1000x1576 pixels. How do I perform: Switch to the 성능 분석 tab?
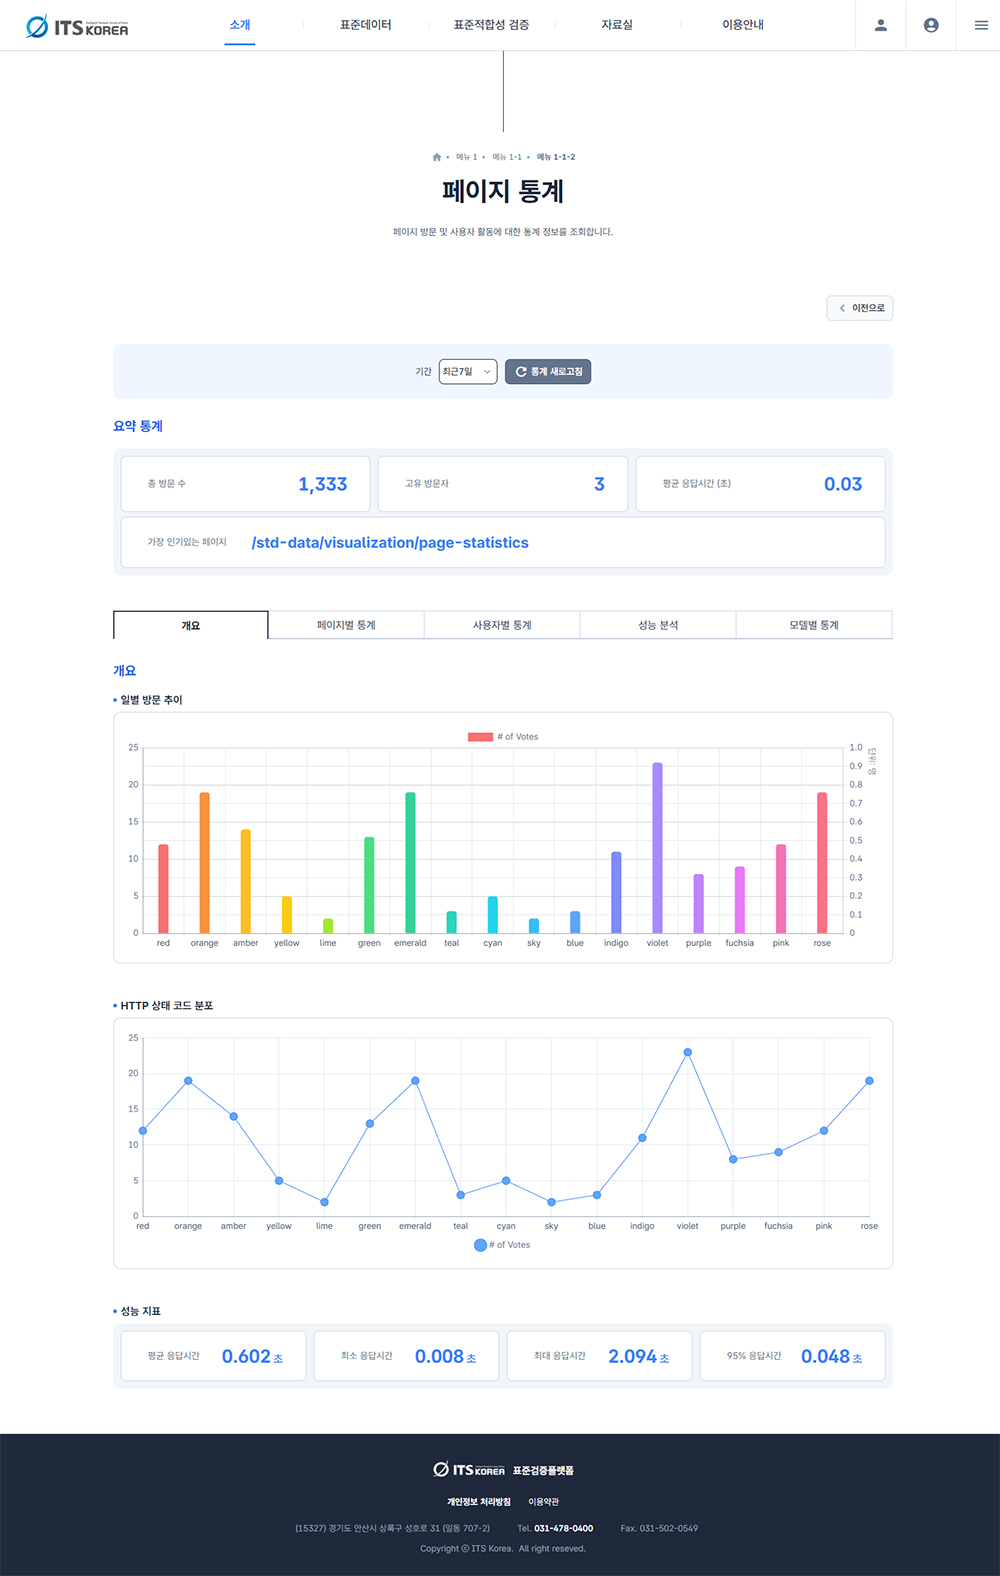pos(658,625)
